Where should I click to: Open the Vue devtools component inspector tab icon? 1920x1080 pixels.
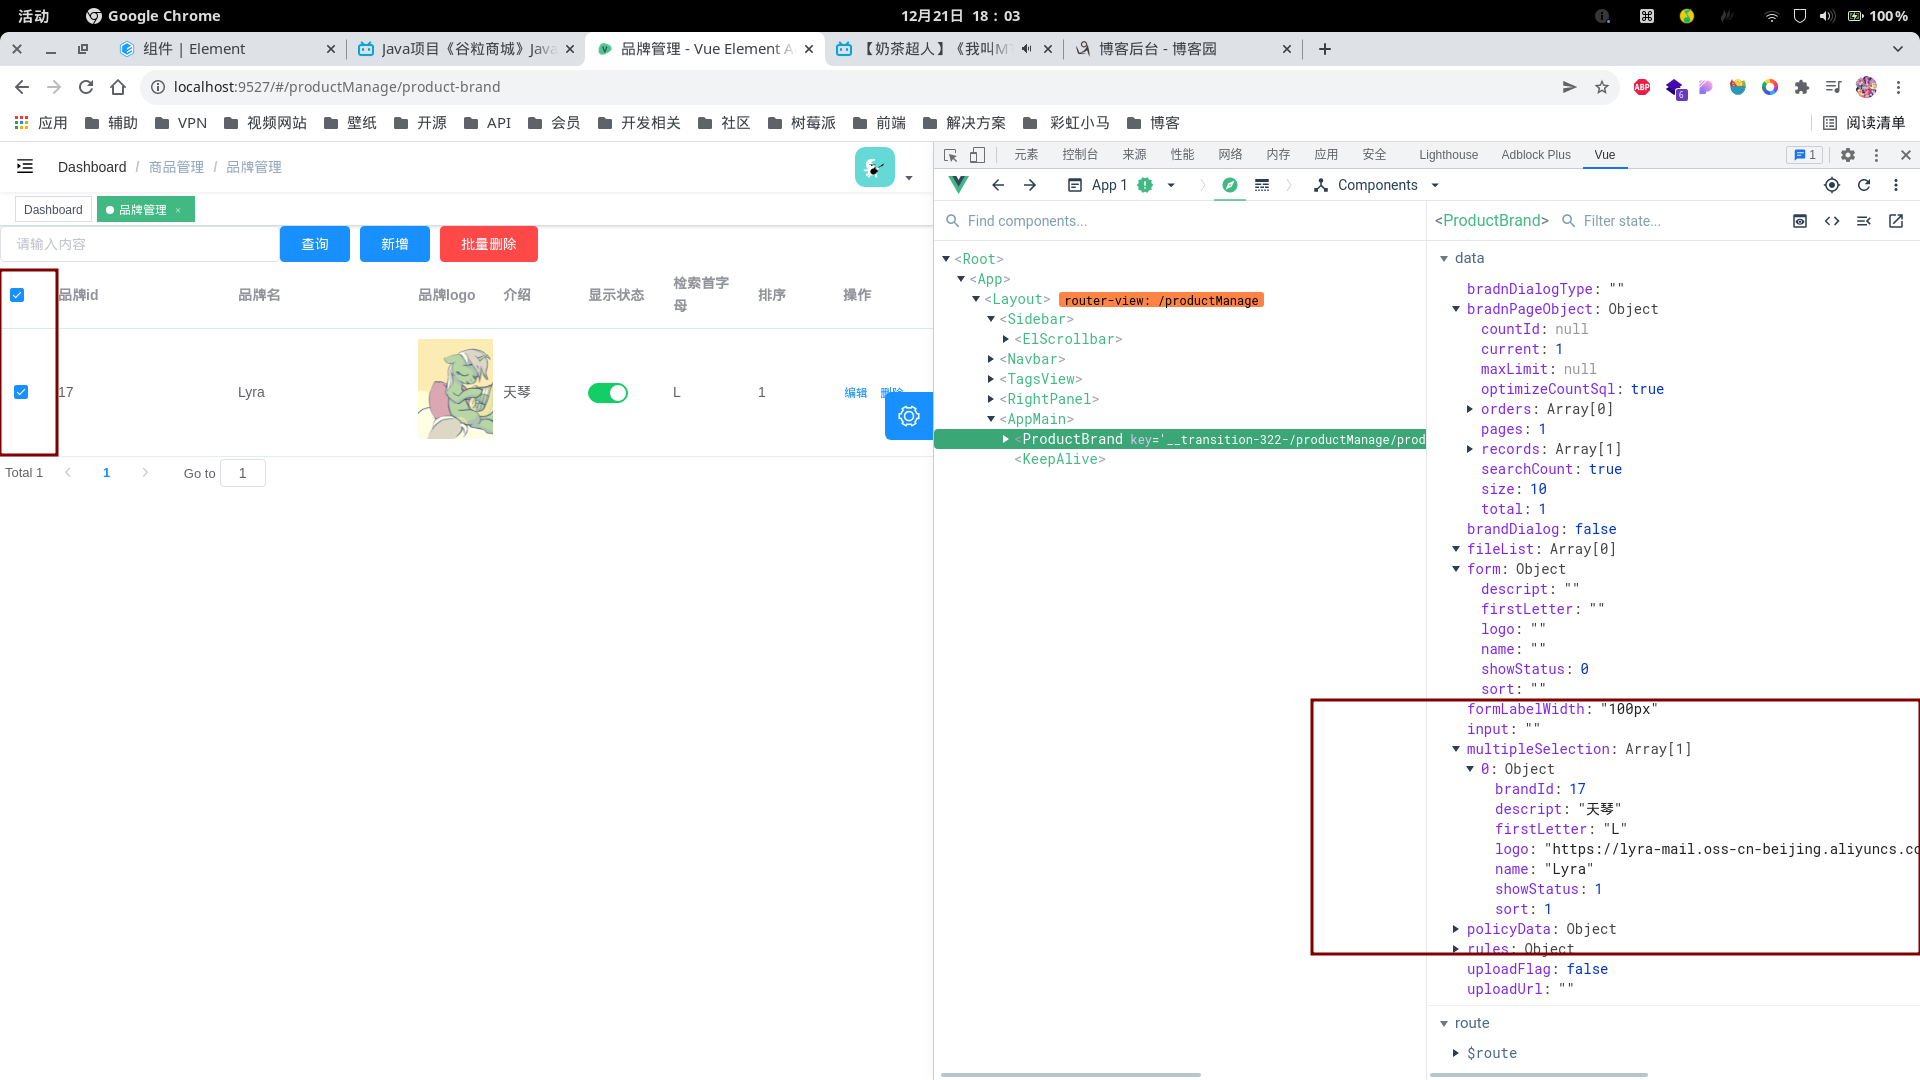click(1230, 185)
